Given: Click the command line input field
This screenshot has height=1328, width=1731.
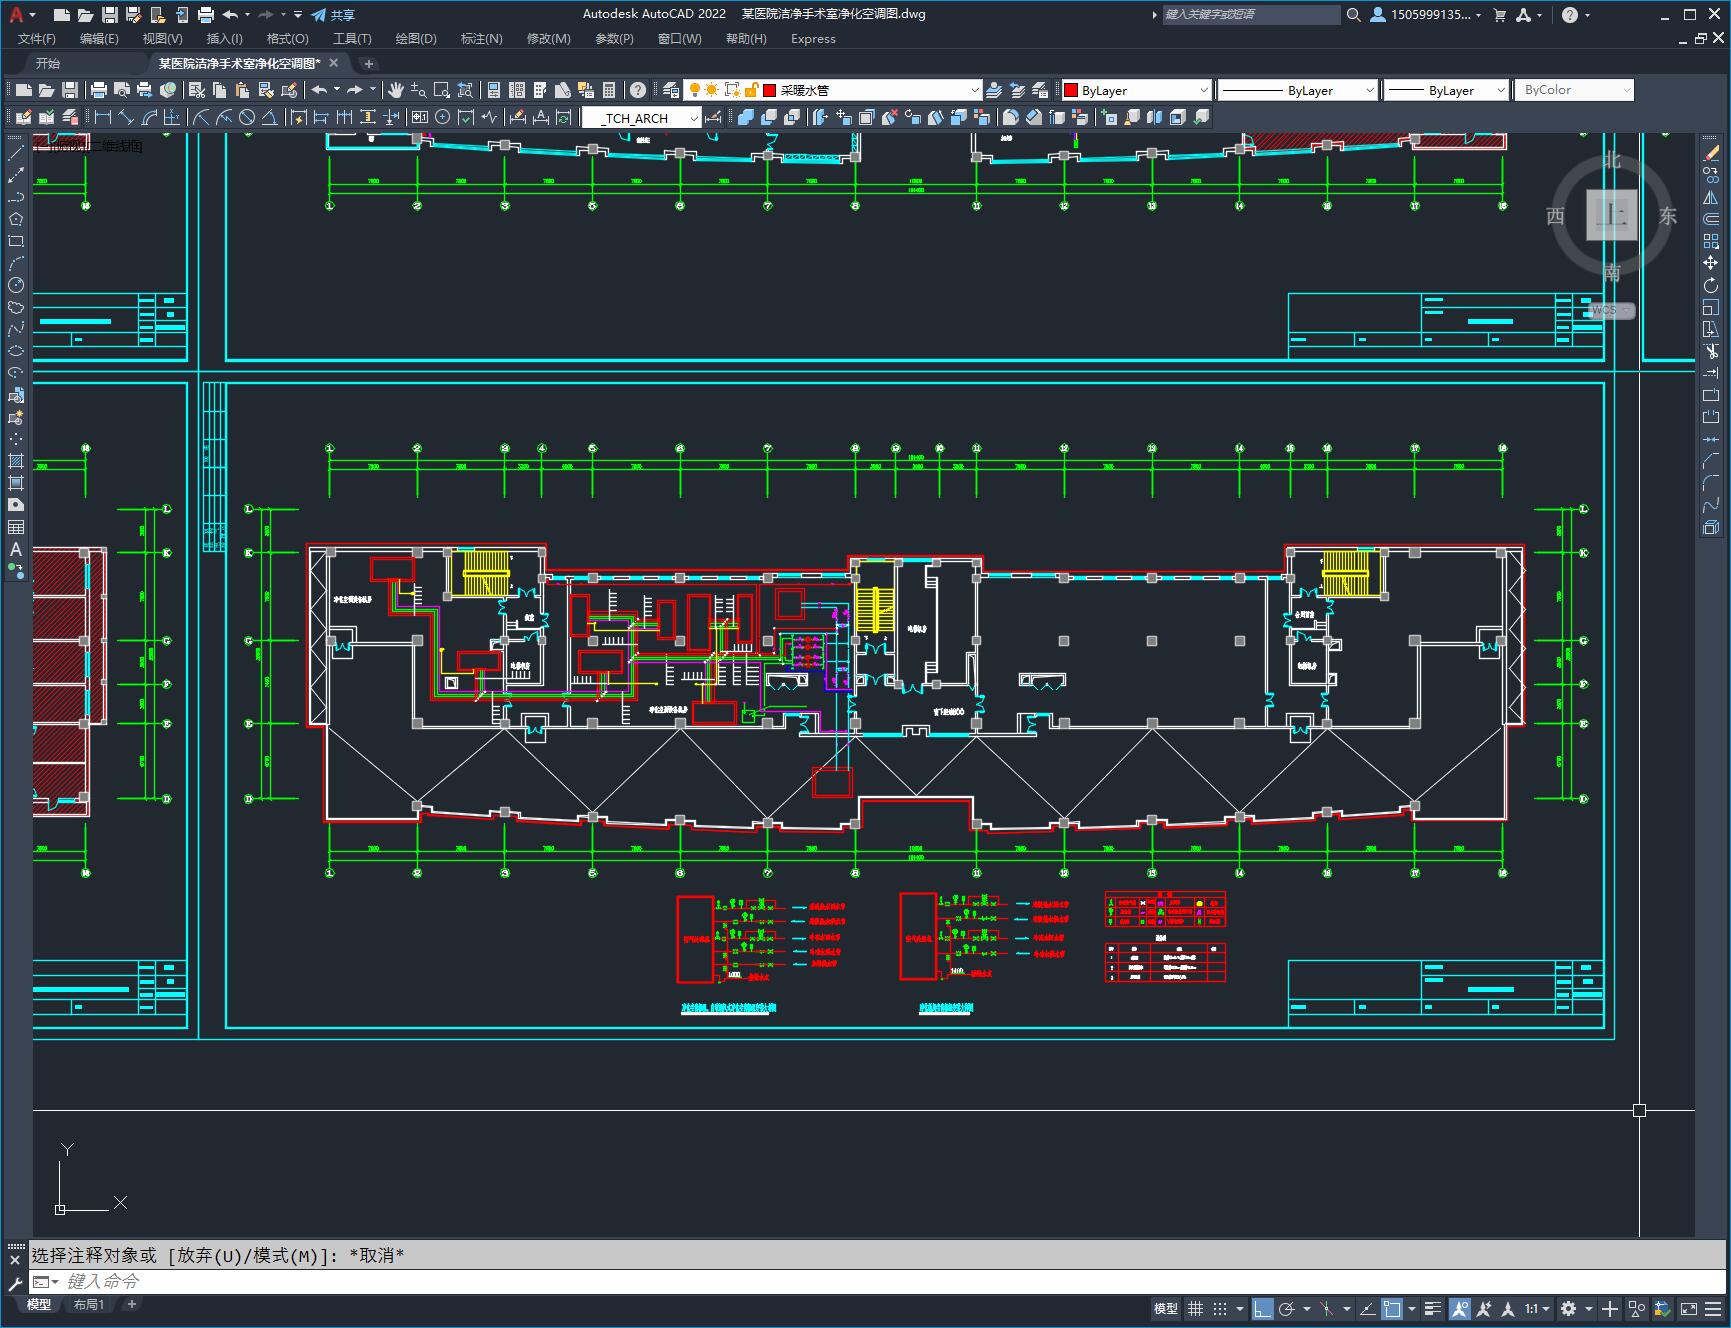Looking at the screenshot, I should tap(880, 1281).
